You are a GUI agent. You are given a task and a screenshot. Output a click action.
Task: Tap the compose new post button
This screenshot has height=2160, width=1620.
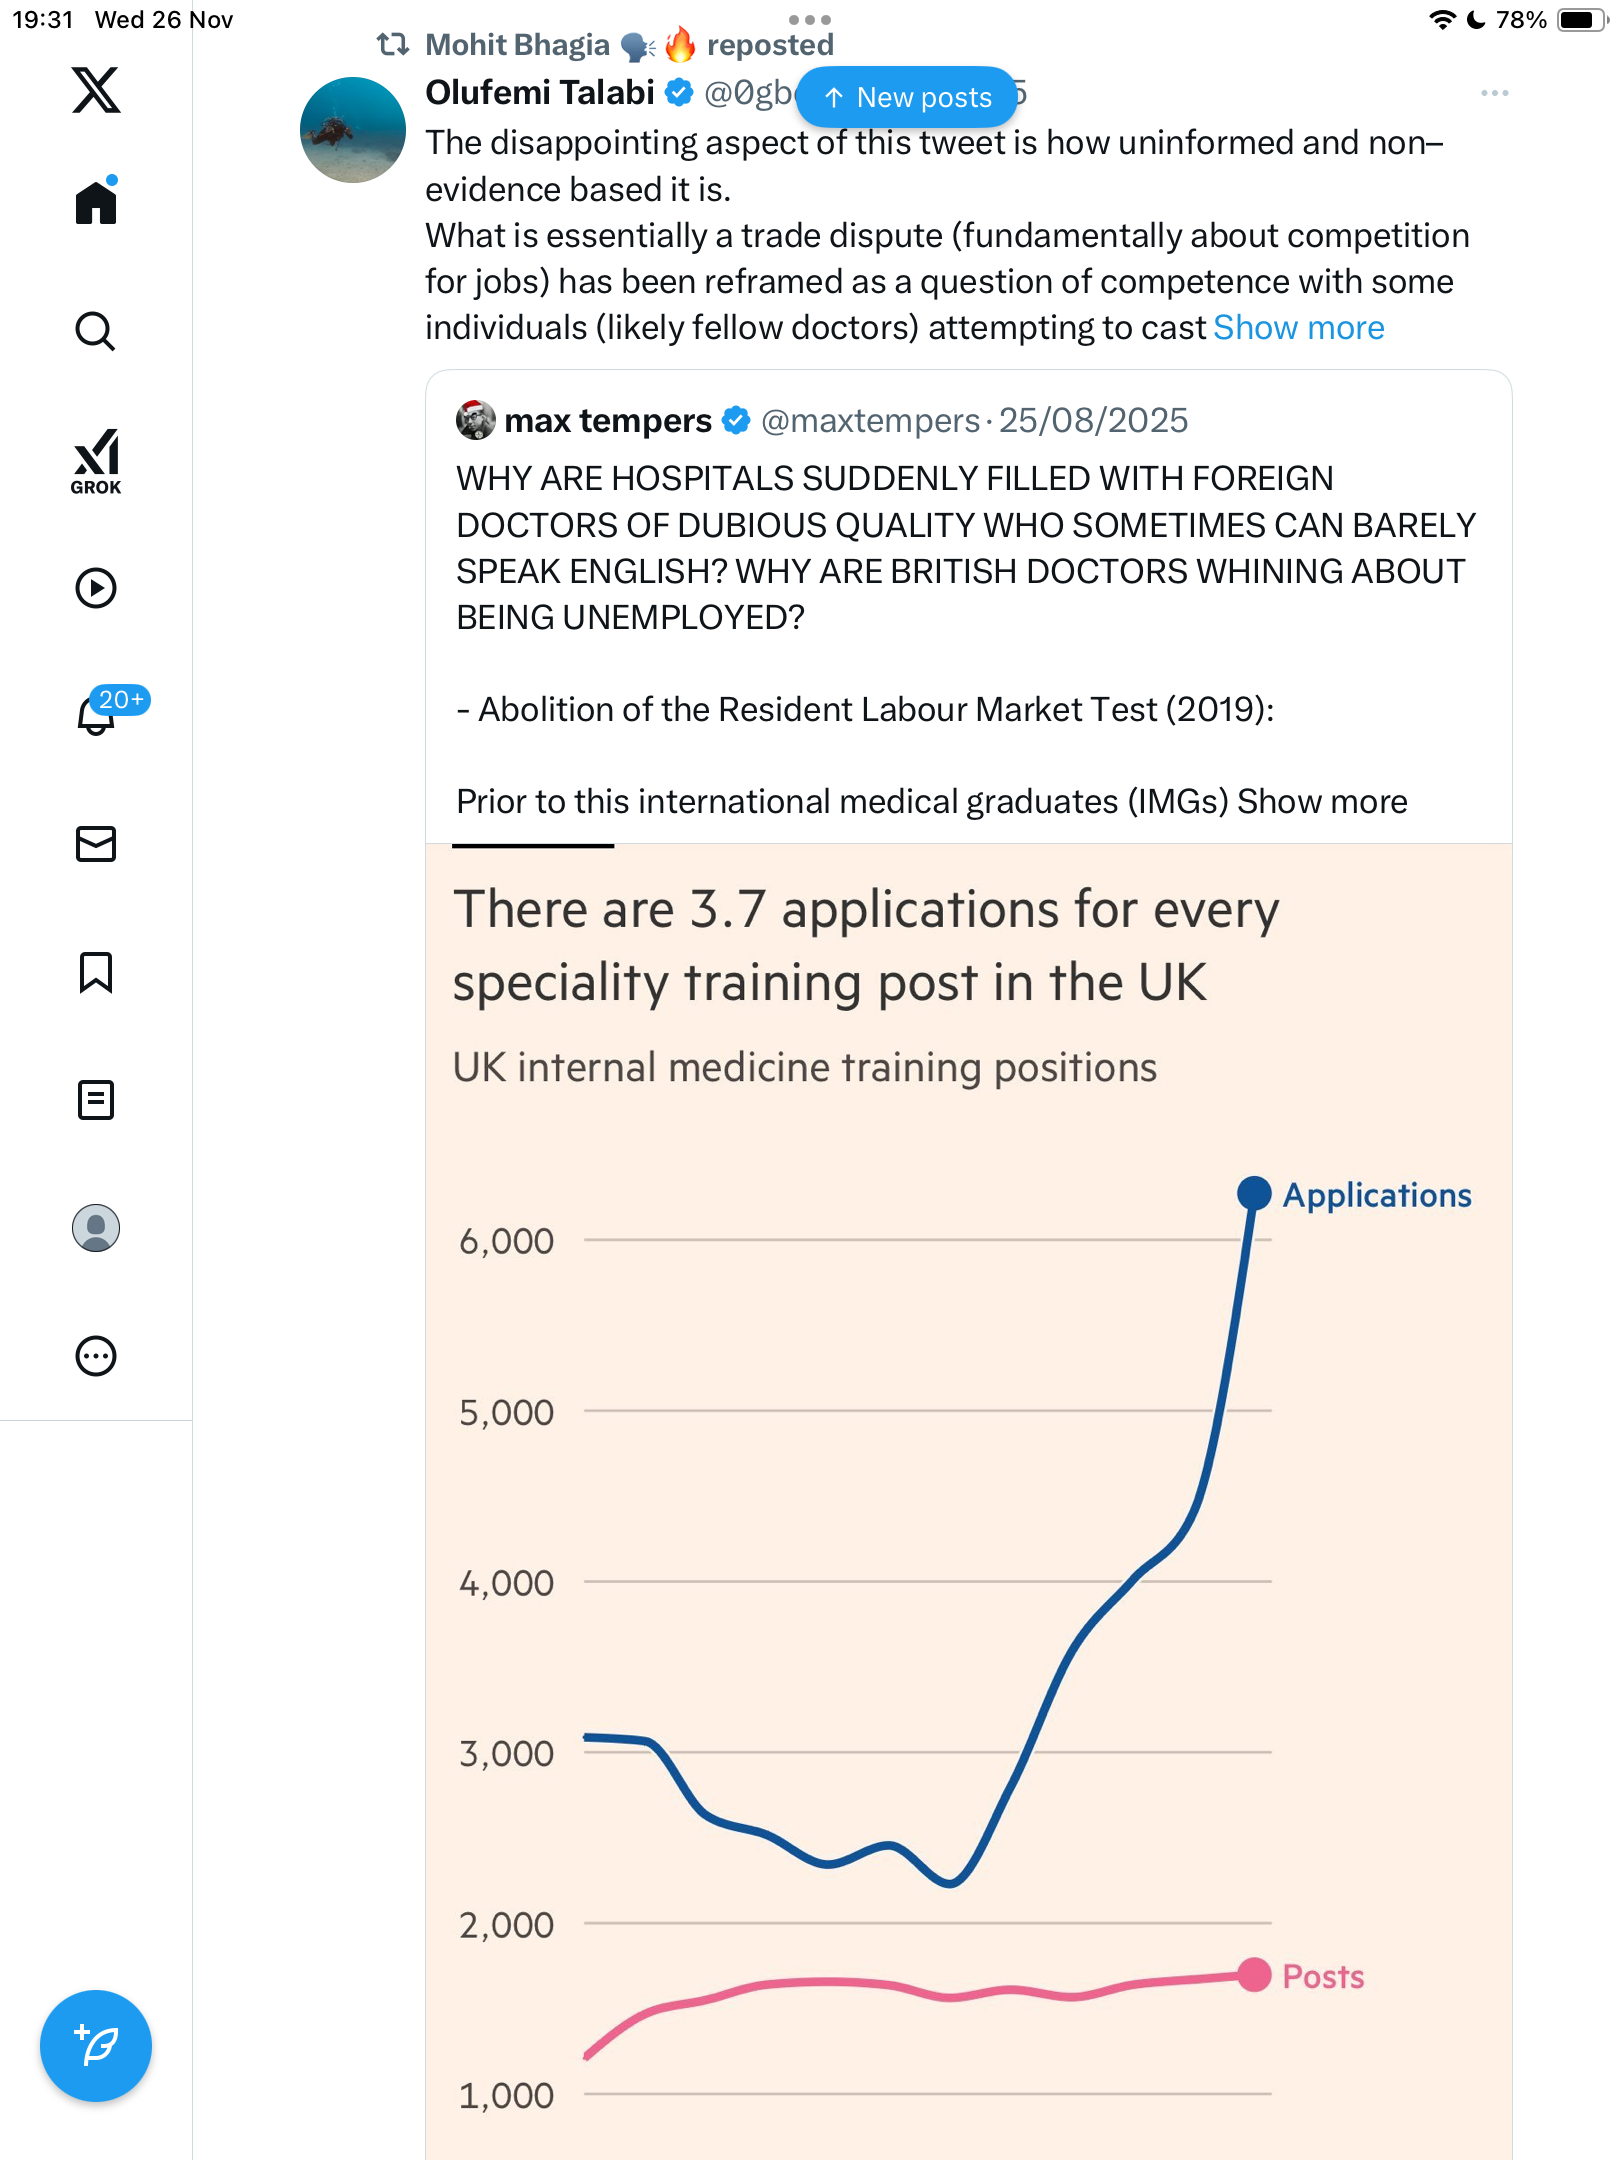96,2046
